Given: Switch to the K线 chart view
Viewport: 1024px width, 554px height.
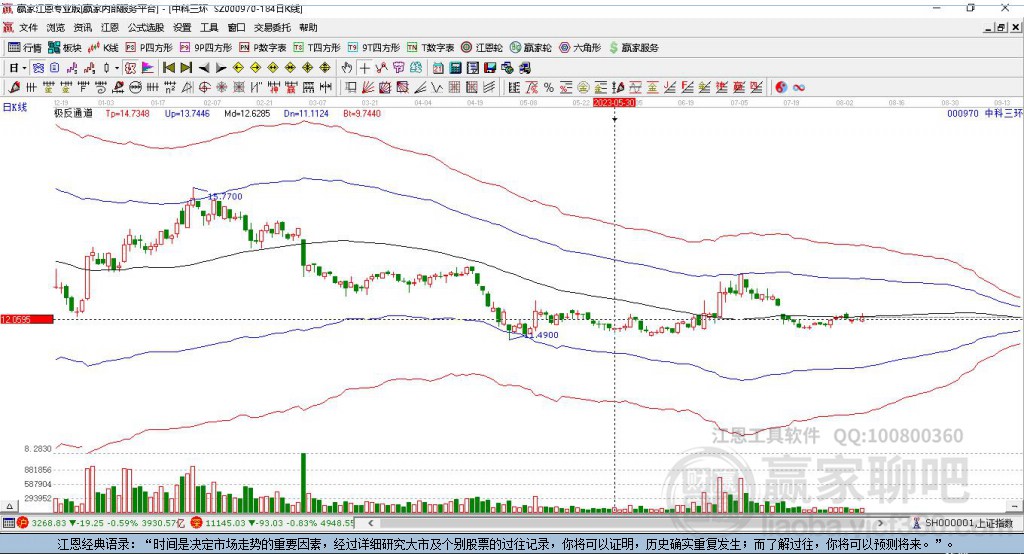Looking at the screenshot, I should [103, 48].
